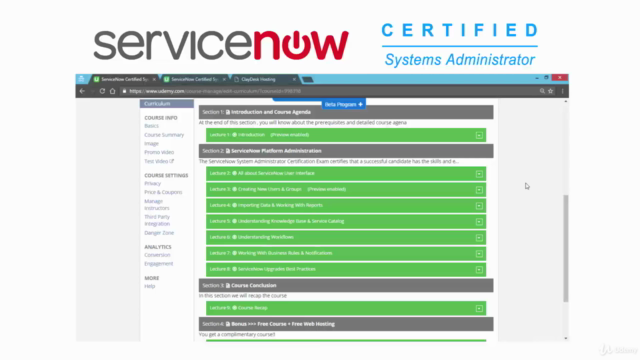Image resolution: width=640 pixels, height=360 pixels.
Task: Expand Lecture 7 Business Rules & Notifications
Action: point(479,253)
